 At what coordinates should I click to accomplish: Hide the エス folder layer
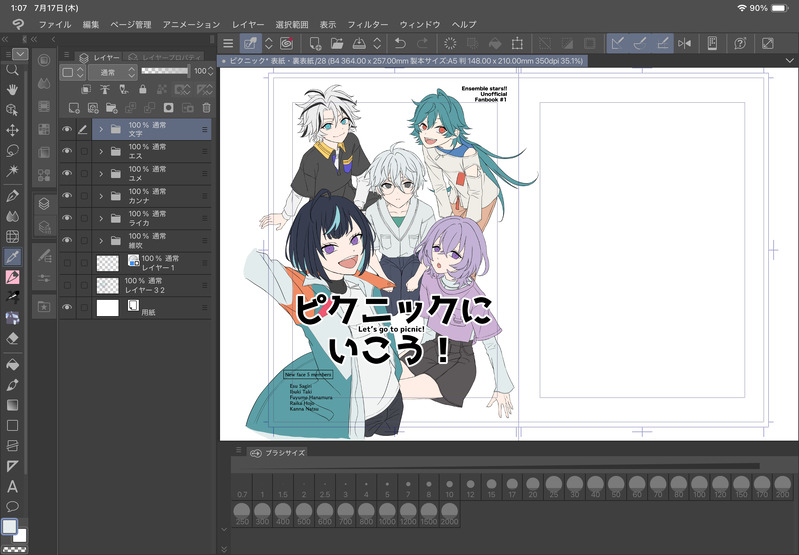(67, 151)
